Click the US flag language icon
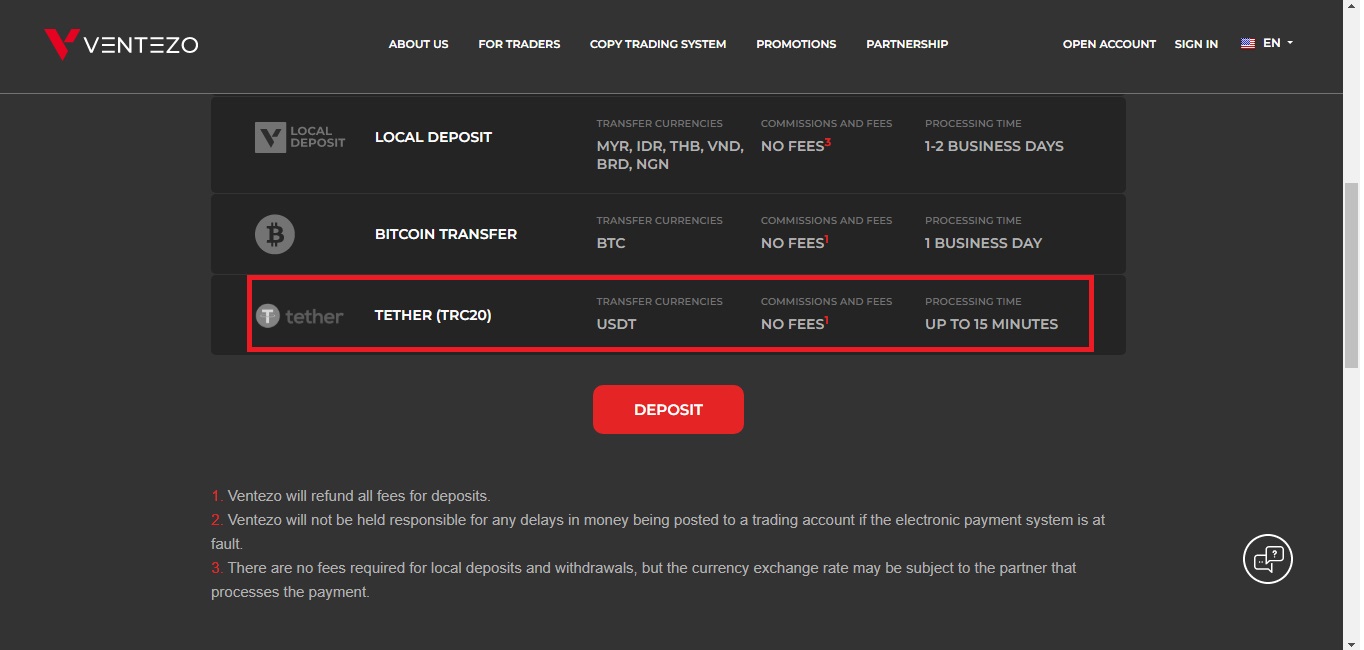 point(1248,44)
